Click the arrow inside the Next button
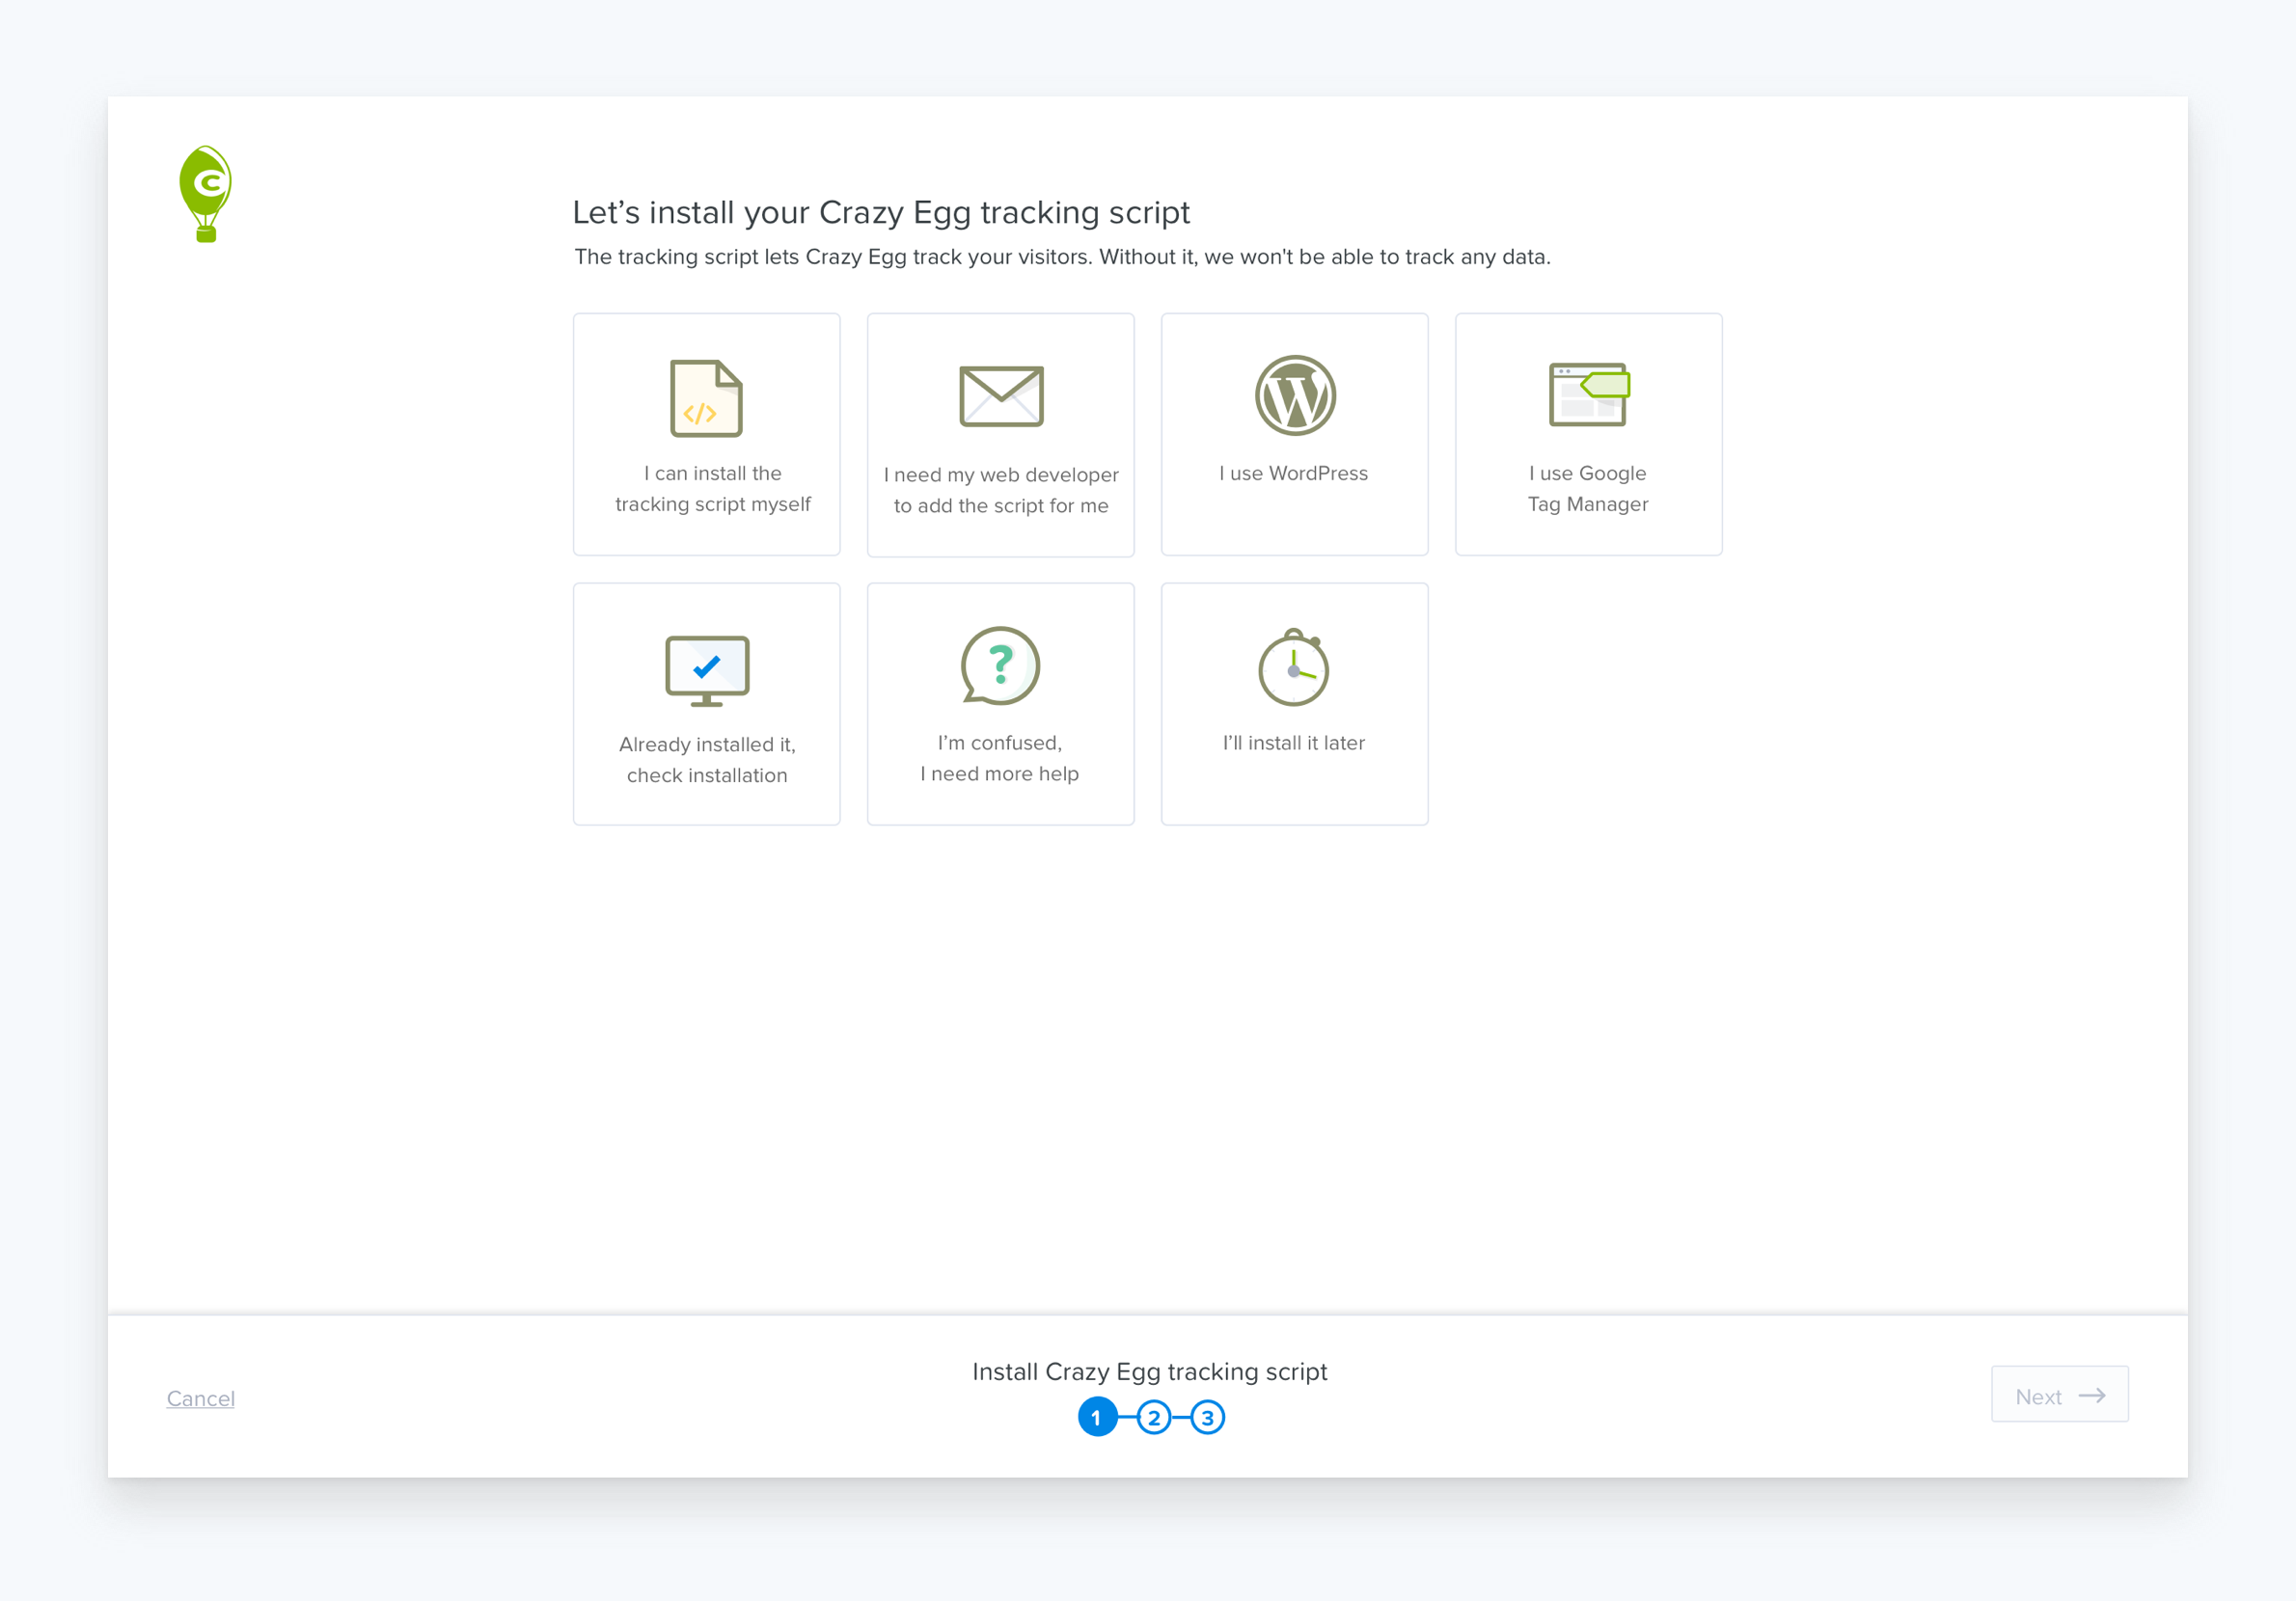 (x=2092, y=1396)
